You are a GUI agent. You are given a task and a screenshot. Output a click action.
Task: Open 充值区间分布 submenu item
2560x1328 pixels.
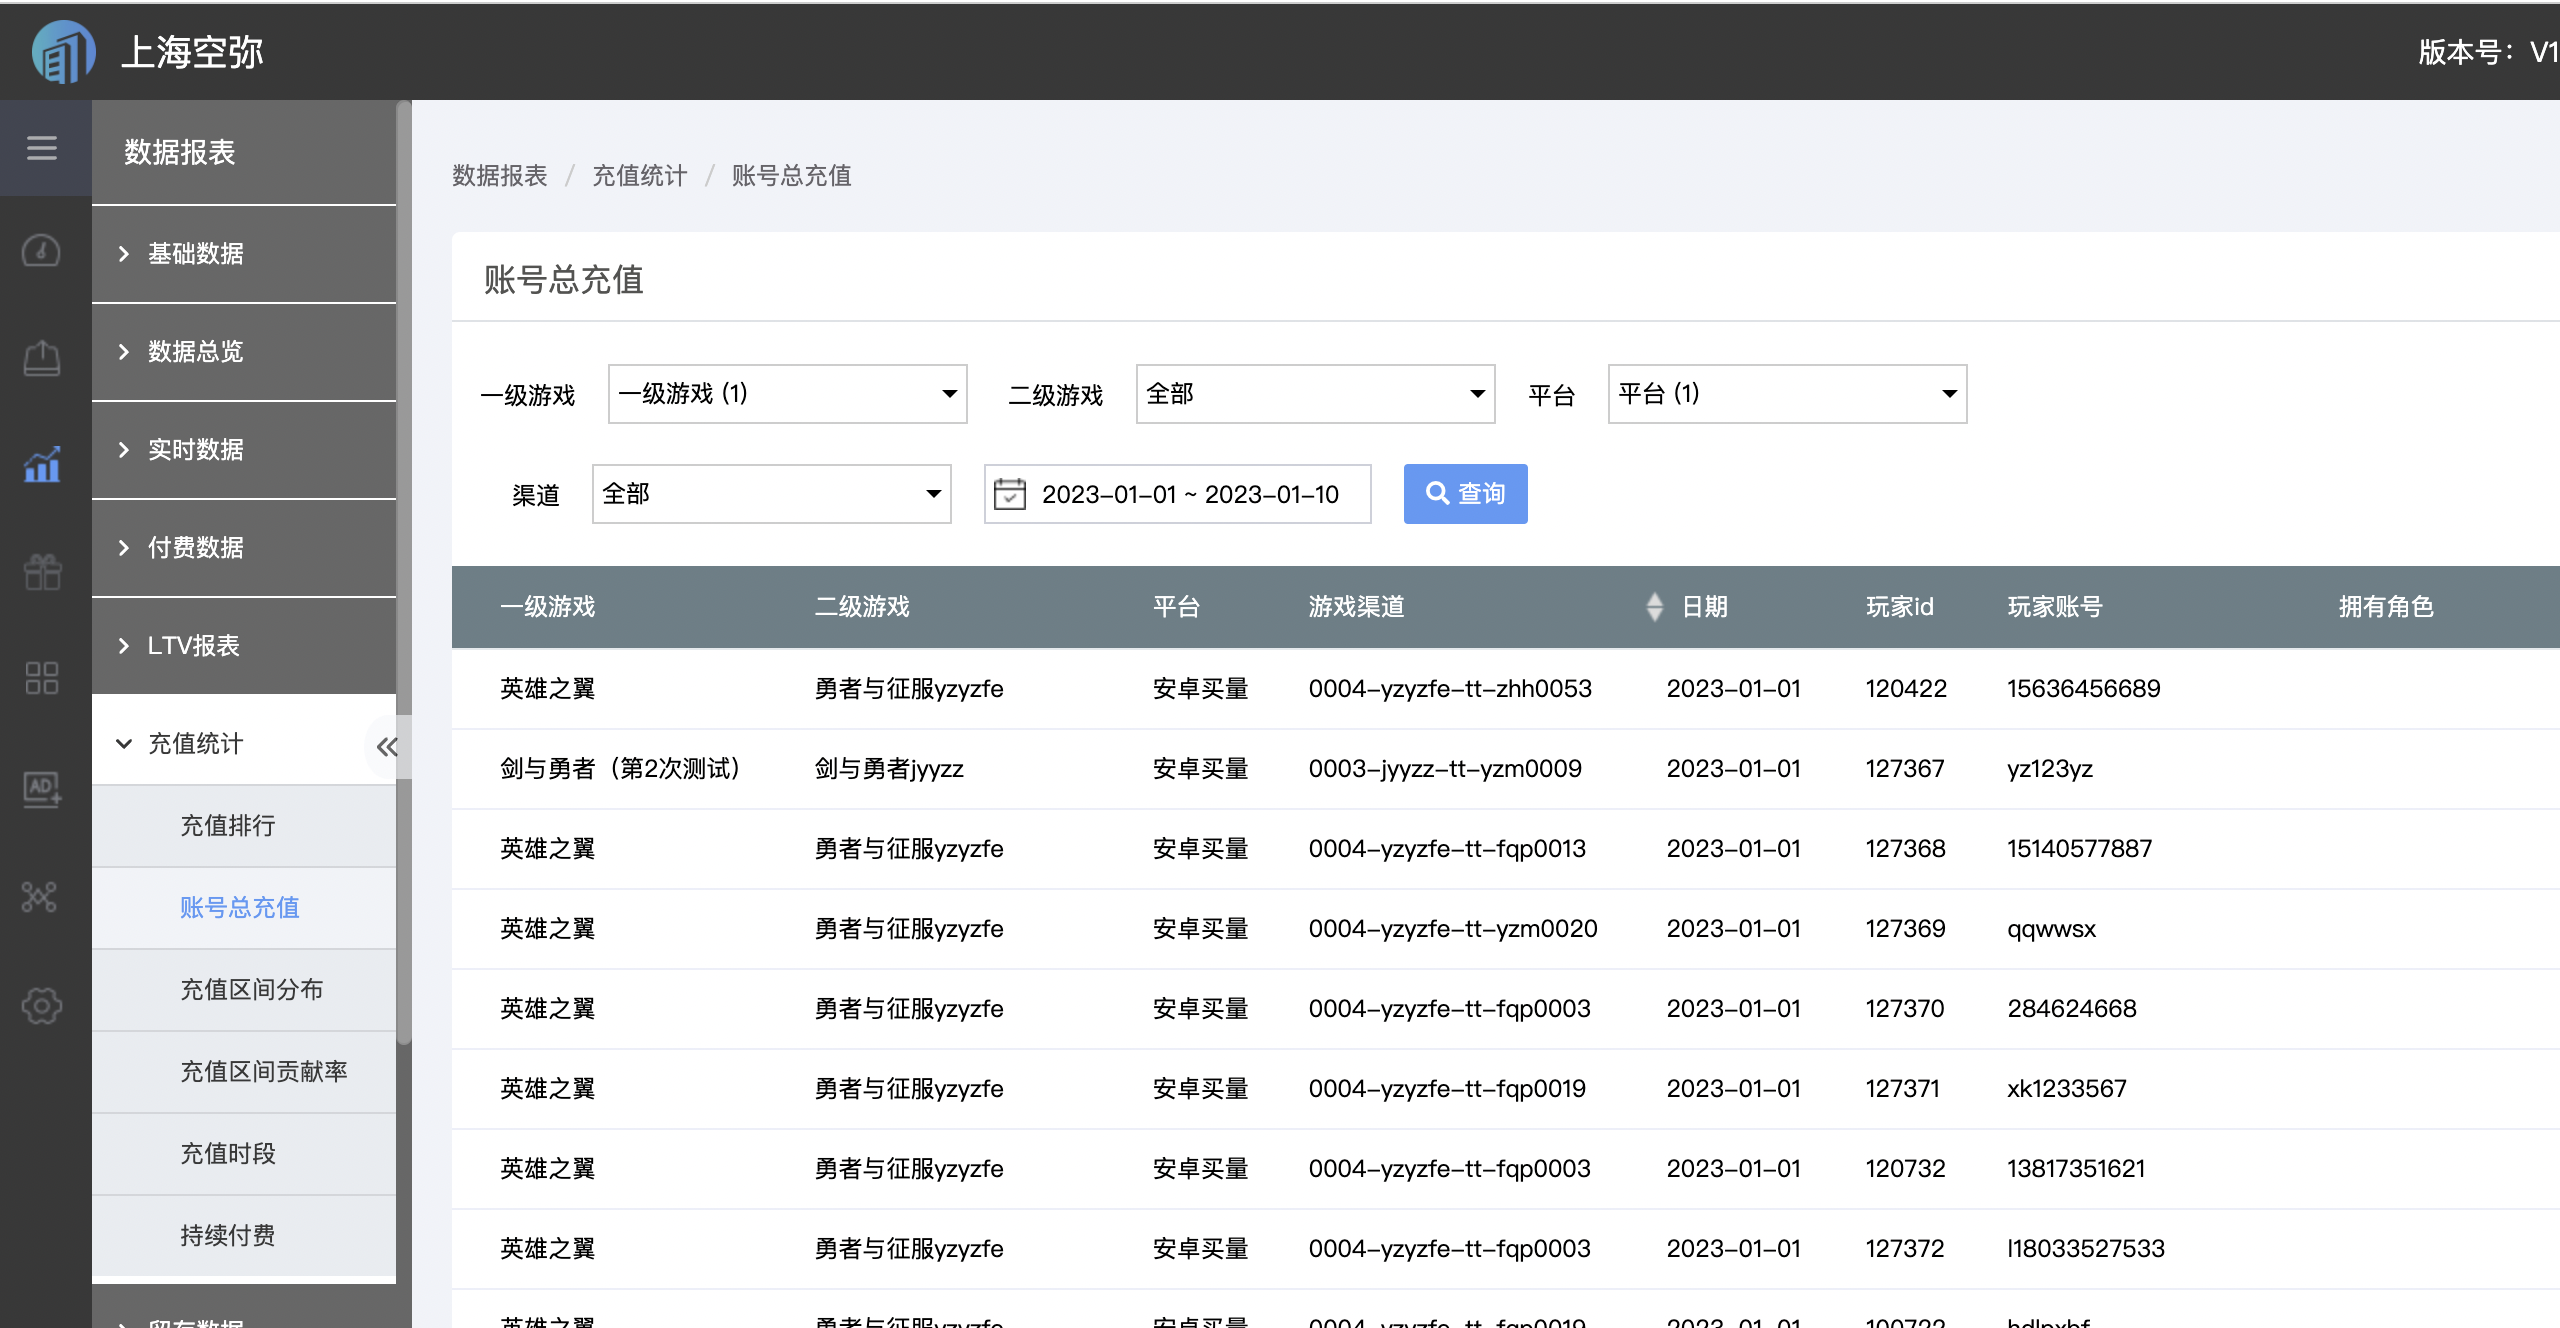tap(244, 990)
